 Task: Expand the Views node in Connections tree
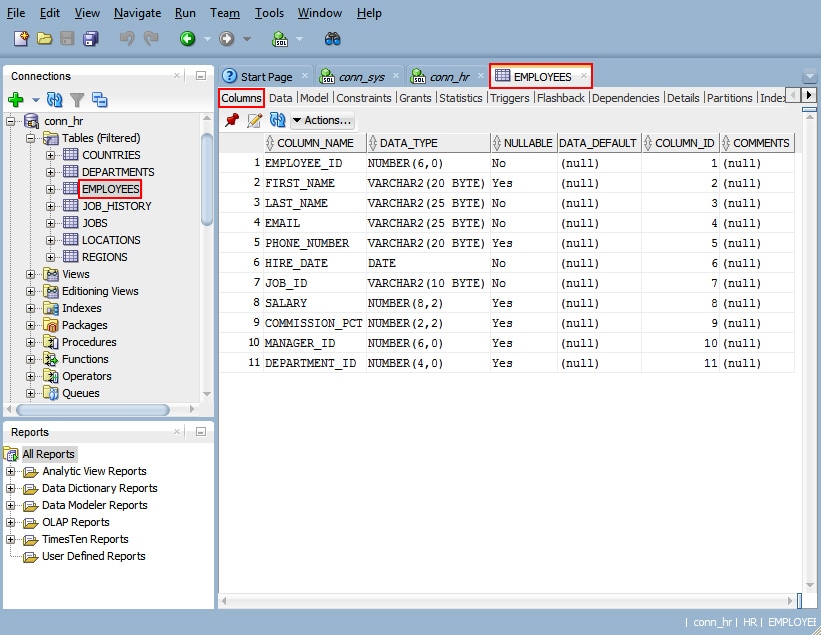31,274
